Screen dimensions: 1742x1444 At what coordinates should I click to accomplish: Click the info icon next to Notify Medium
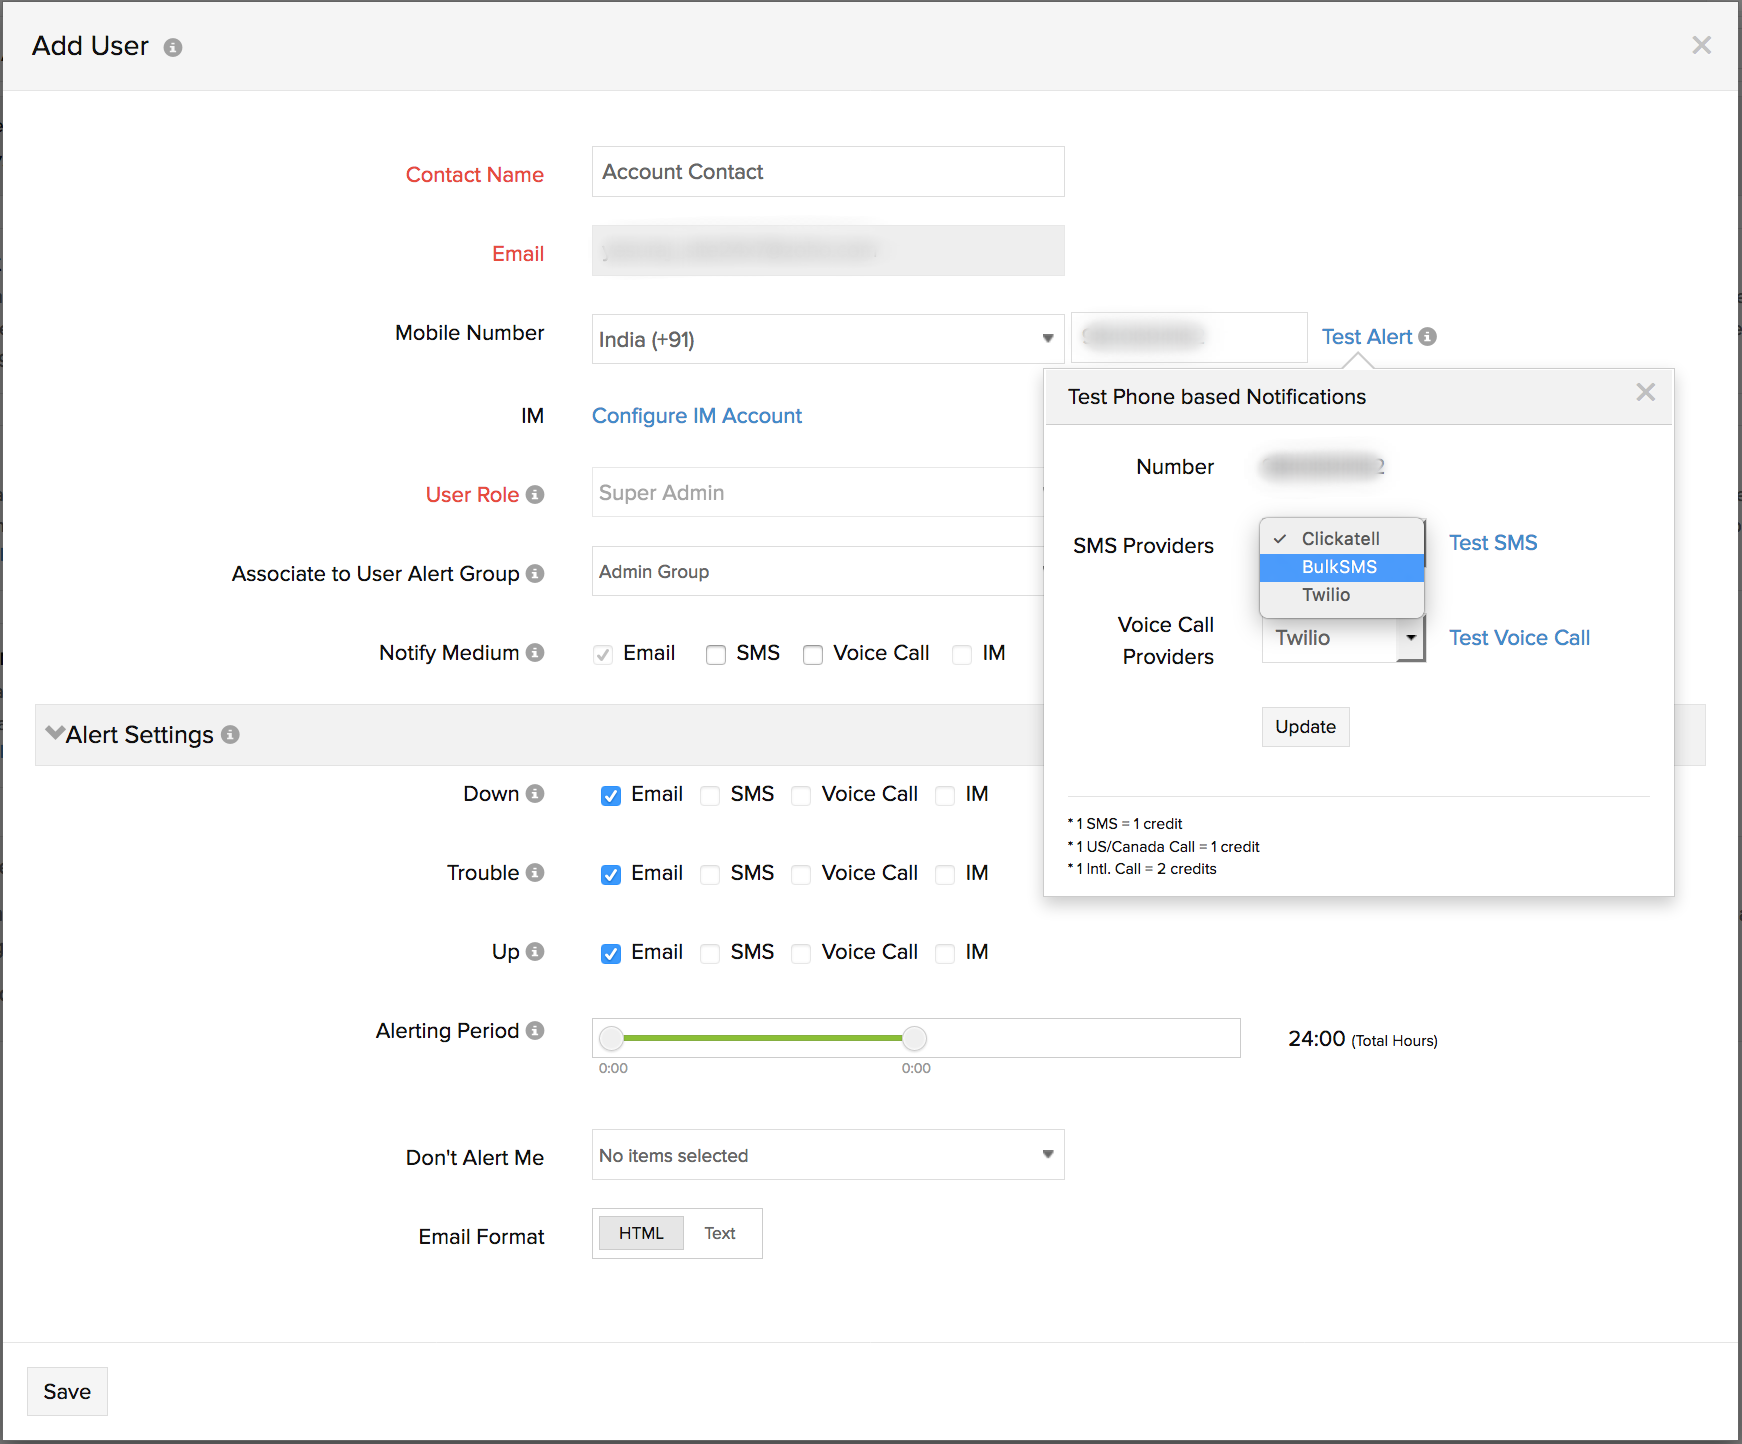(x=535, y=653)
